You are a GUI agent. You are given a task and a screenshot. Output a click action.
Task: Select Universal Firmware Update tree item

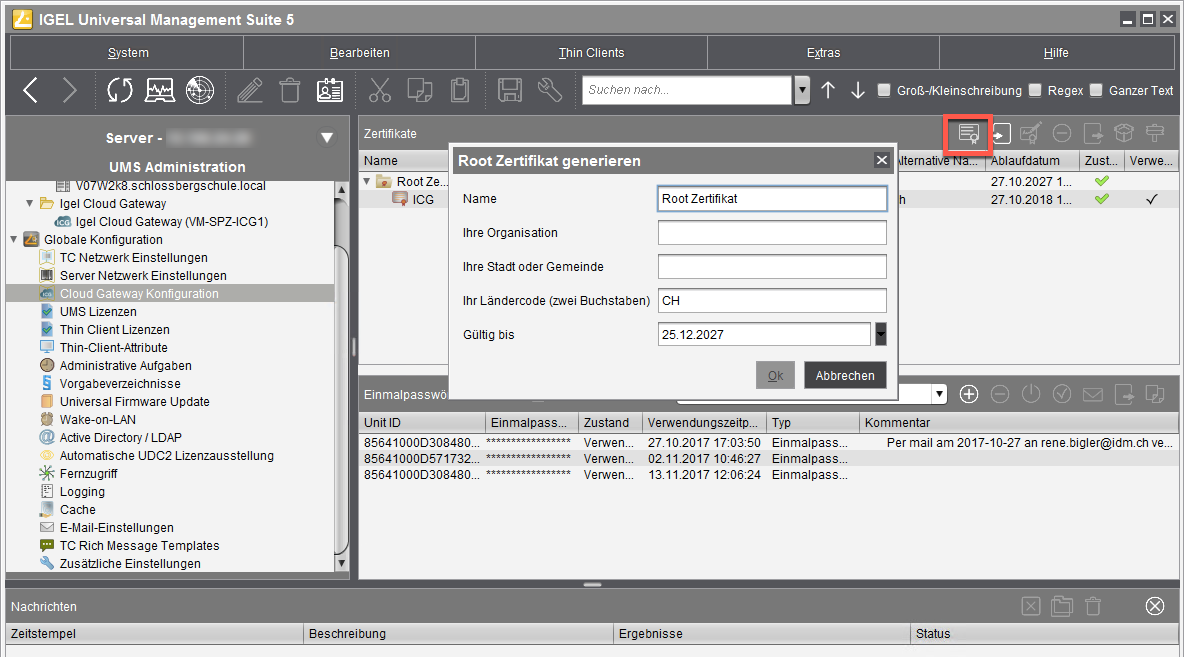(x=134, y=402)
